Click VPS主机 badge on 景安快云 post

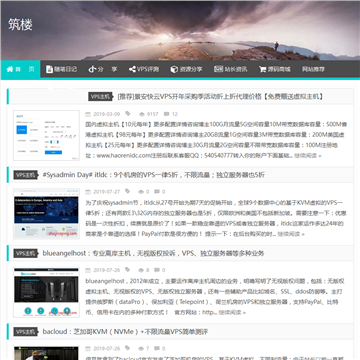pyautogui.click(x=100, y=97)
